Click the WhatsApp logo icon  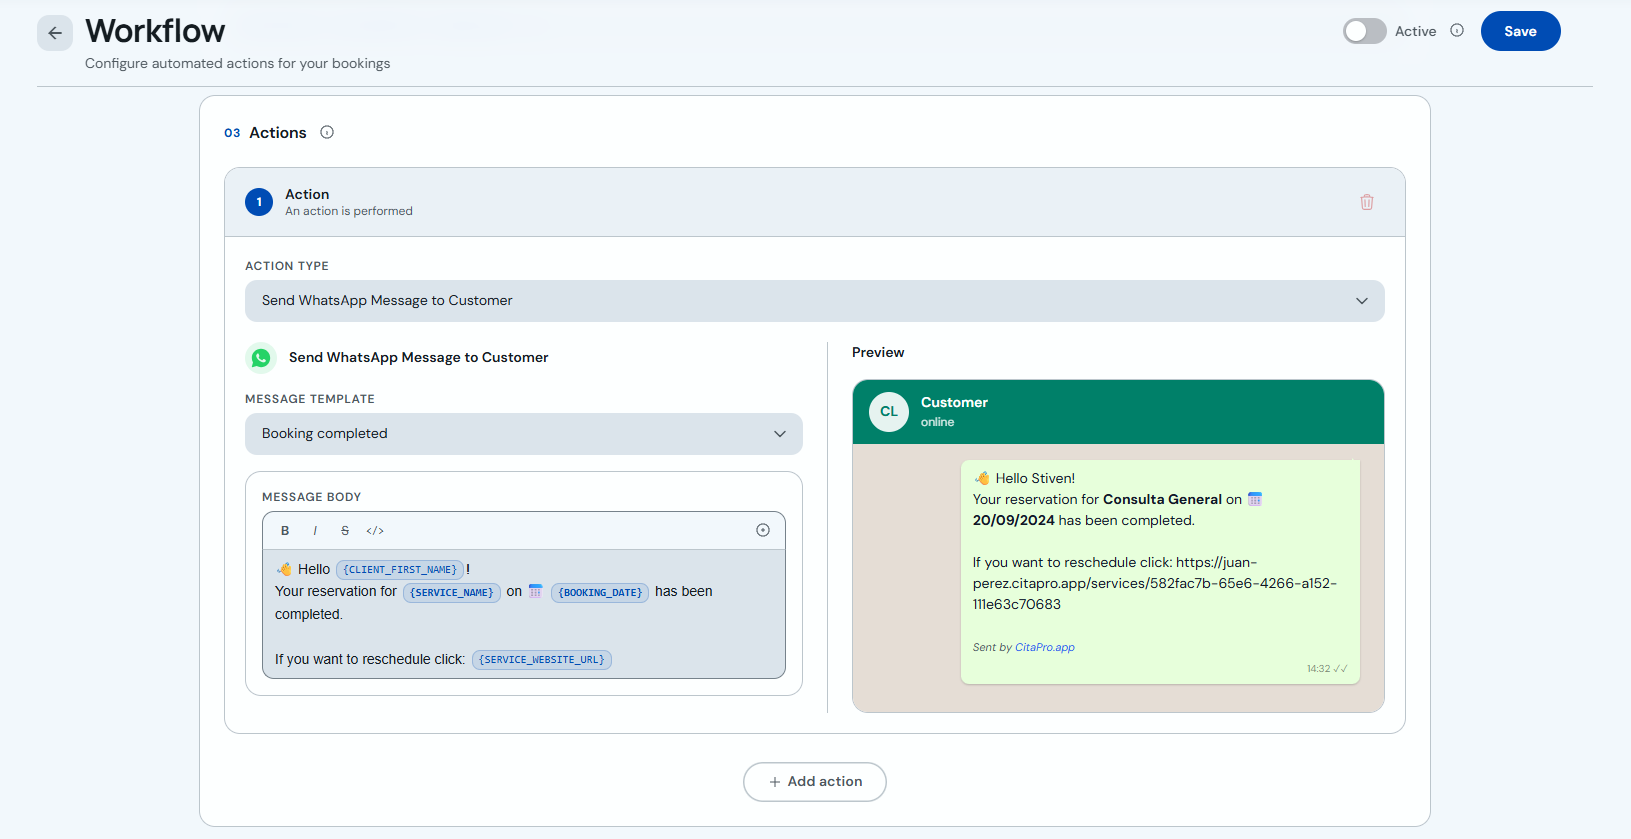click(261, 358)
